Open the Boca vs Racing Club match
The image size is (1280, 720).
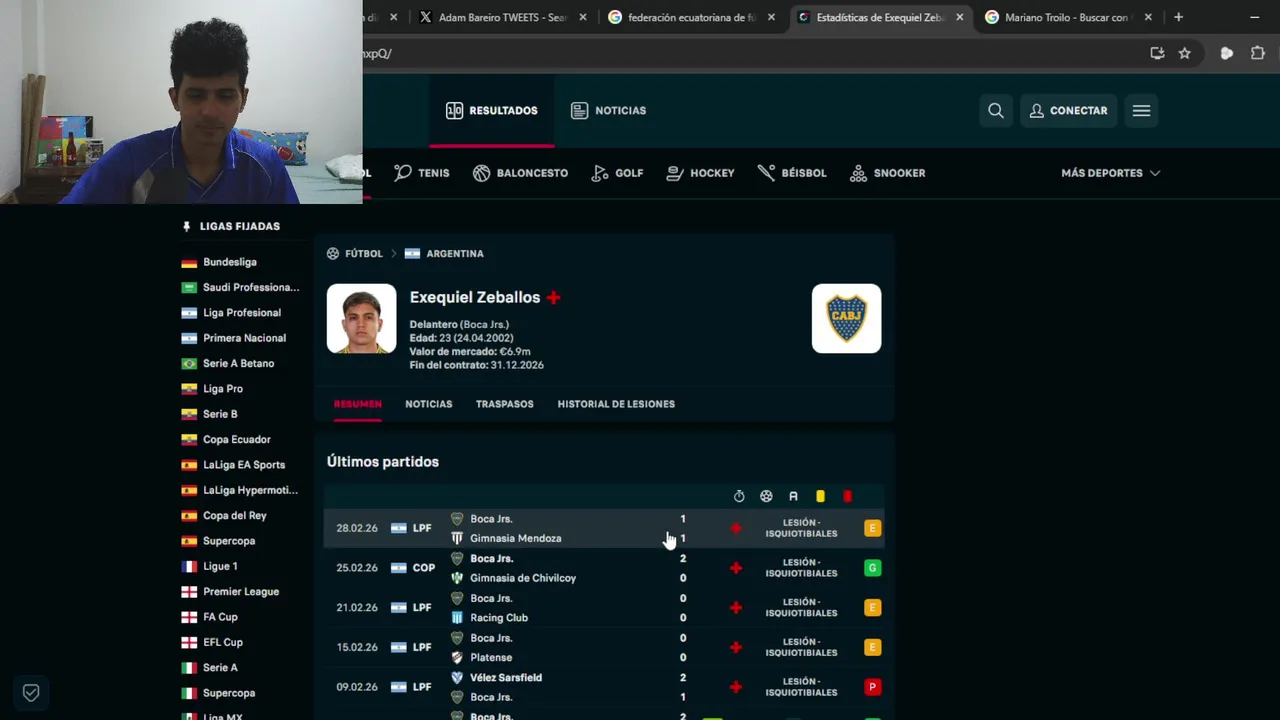(x=604, y=608)
